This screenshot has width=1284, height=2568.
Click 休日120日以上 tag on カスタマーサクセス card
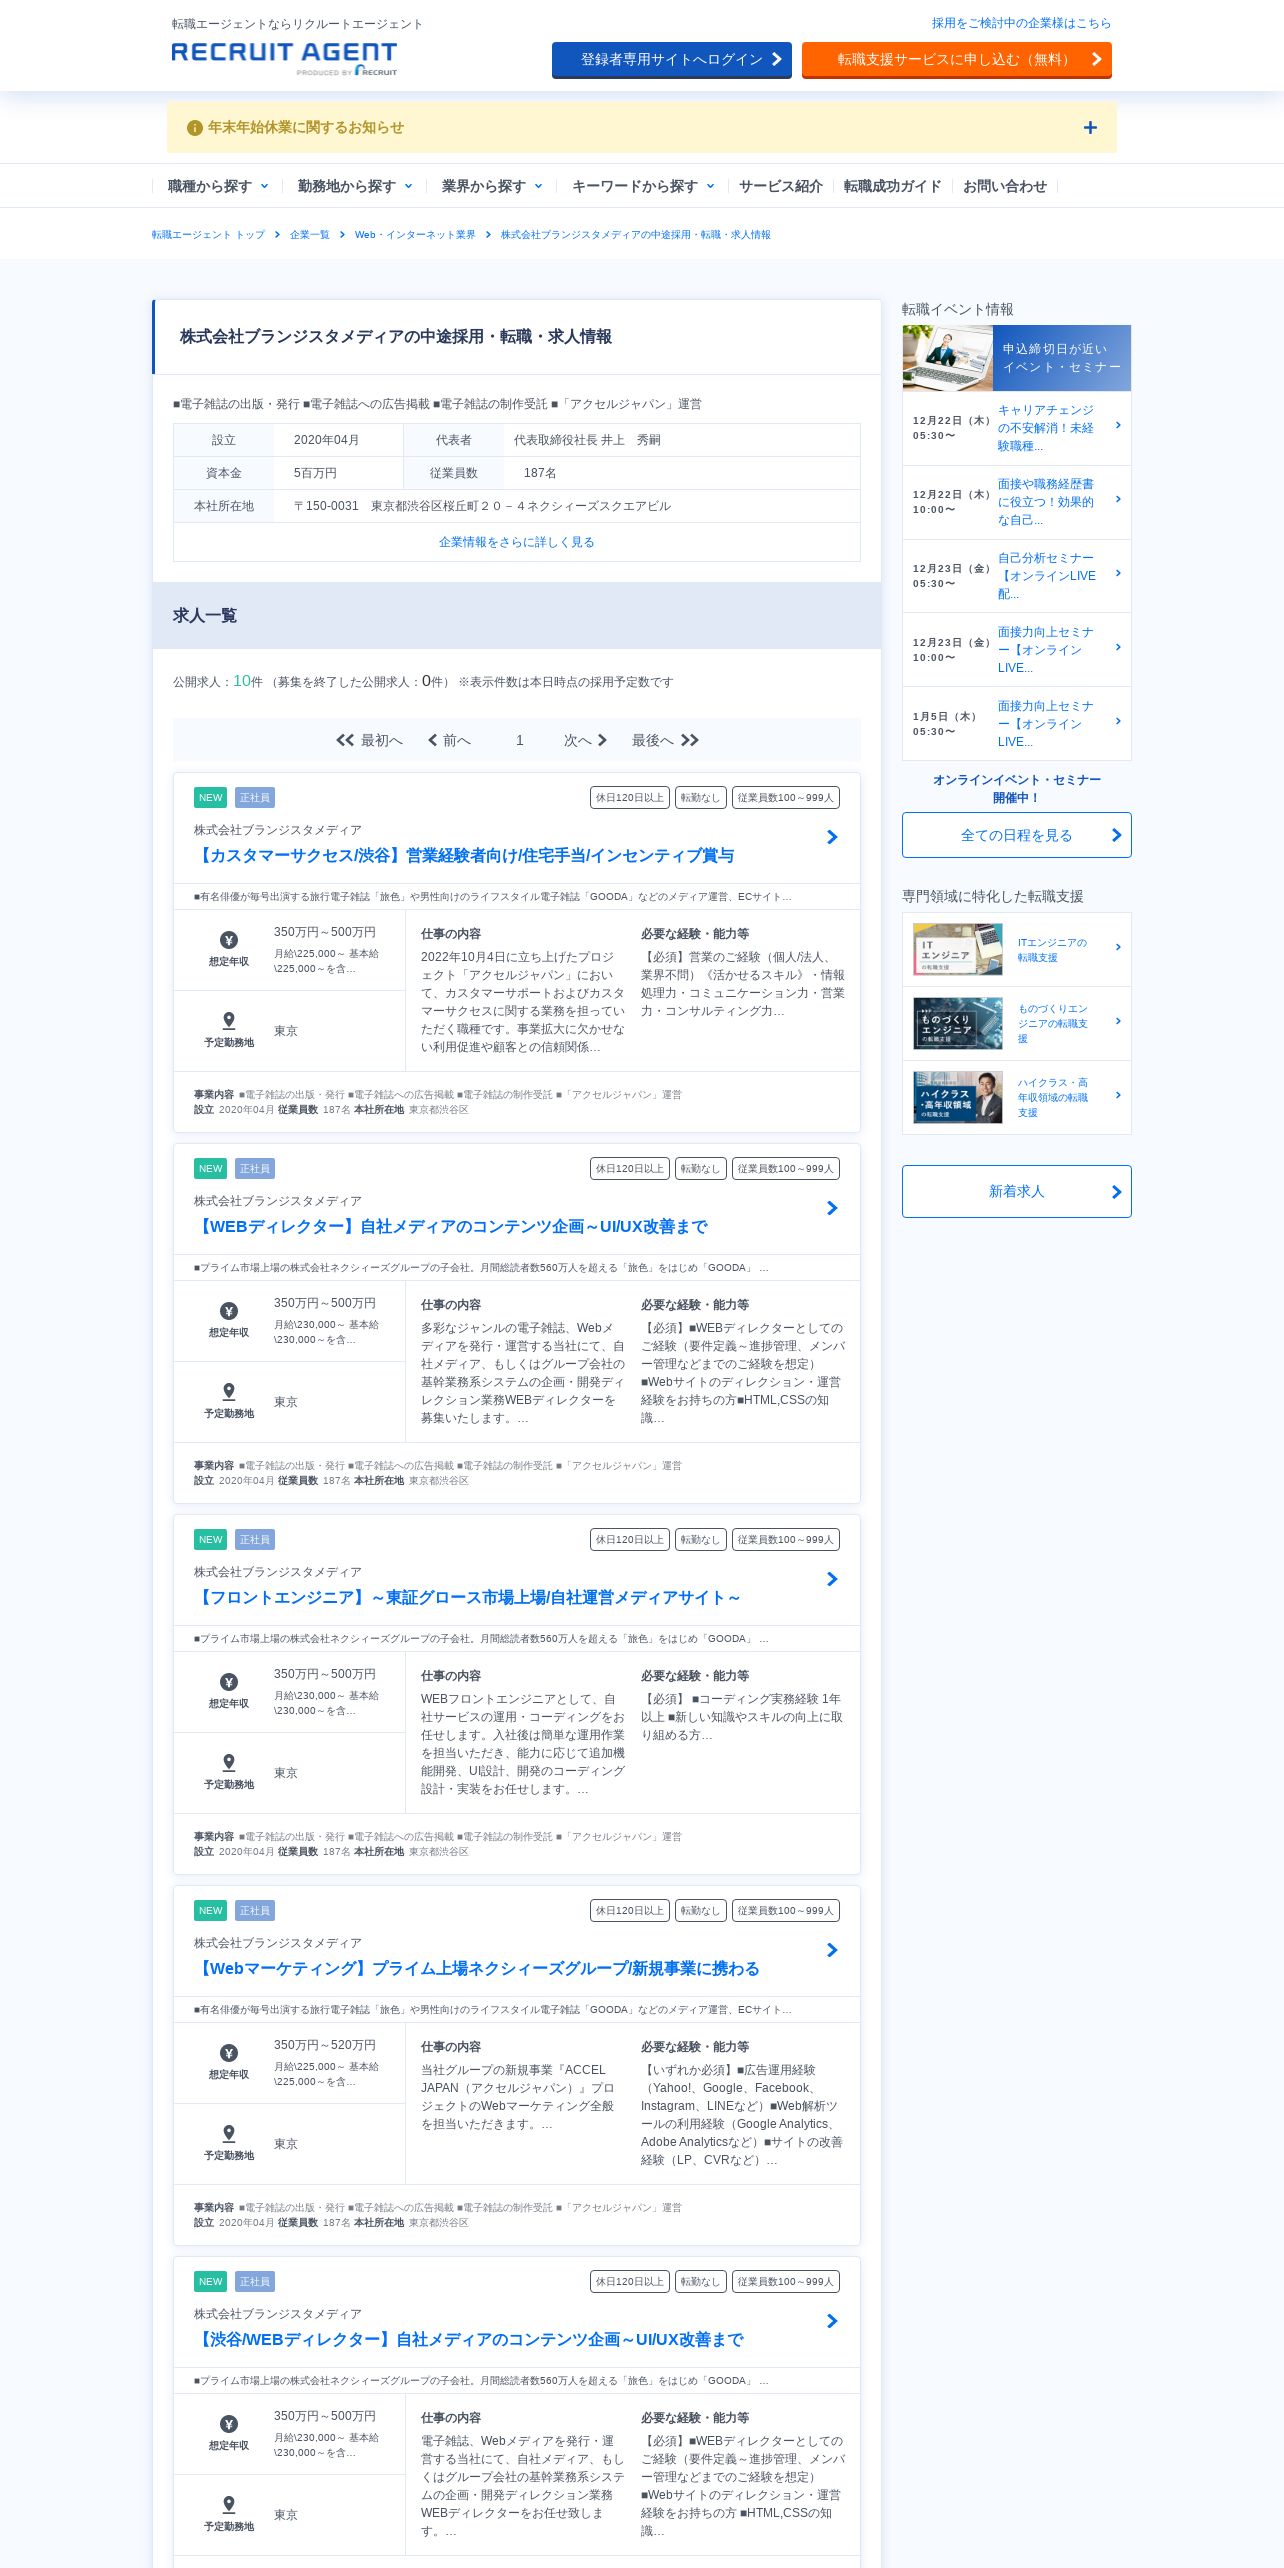630,798
